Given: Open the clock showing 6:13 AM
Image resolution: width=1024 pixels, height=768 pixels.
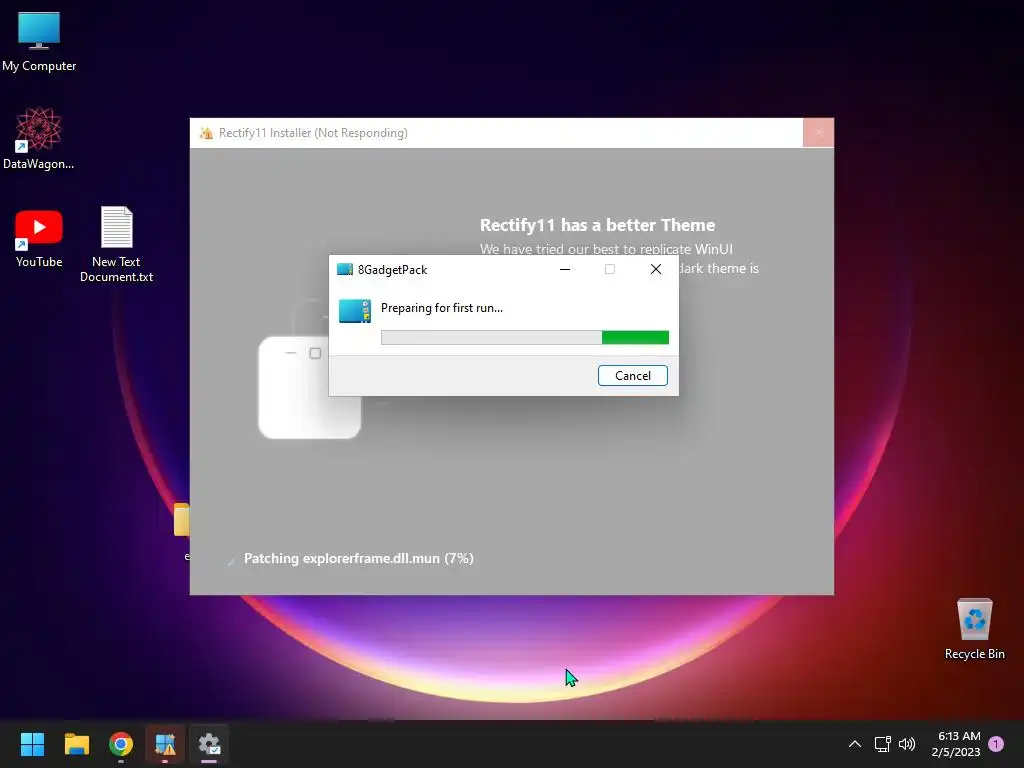Looking at the screenshot, I should (956, 744).
